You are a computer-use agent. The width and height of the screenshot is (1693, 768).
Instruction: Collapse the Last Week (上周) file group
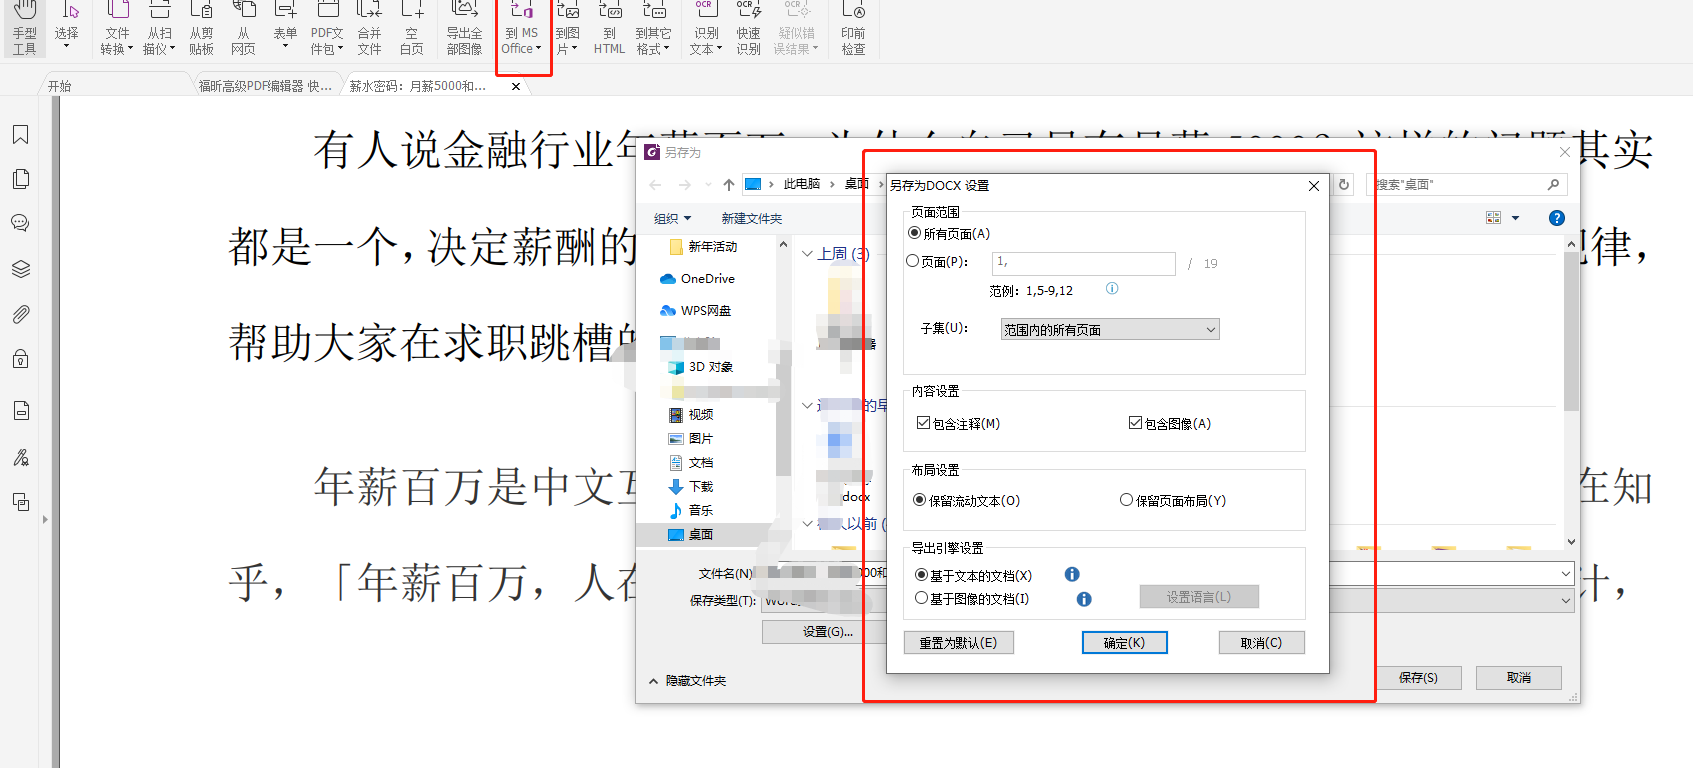(808, 254)
